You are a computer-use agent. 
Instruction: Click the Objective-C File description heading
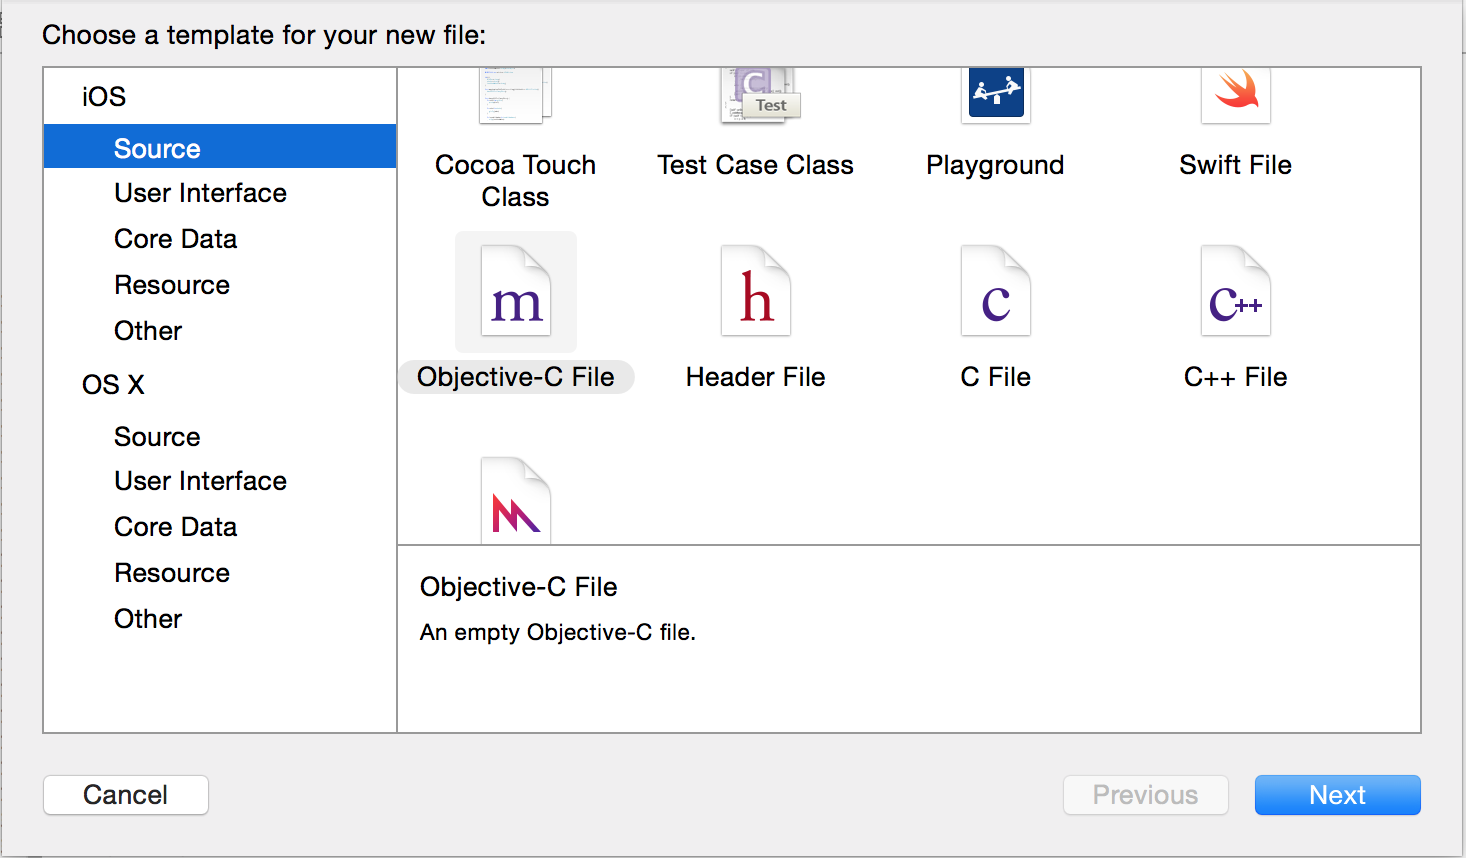click(x=519, y=587)
